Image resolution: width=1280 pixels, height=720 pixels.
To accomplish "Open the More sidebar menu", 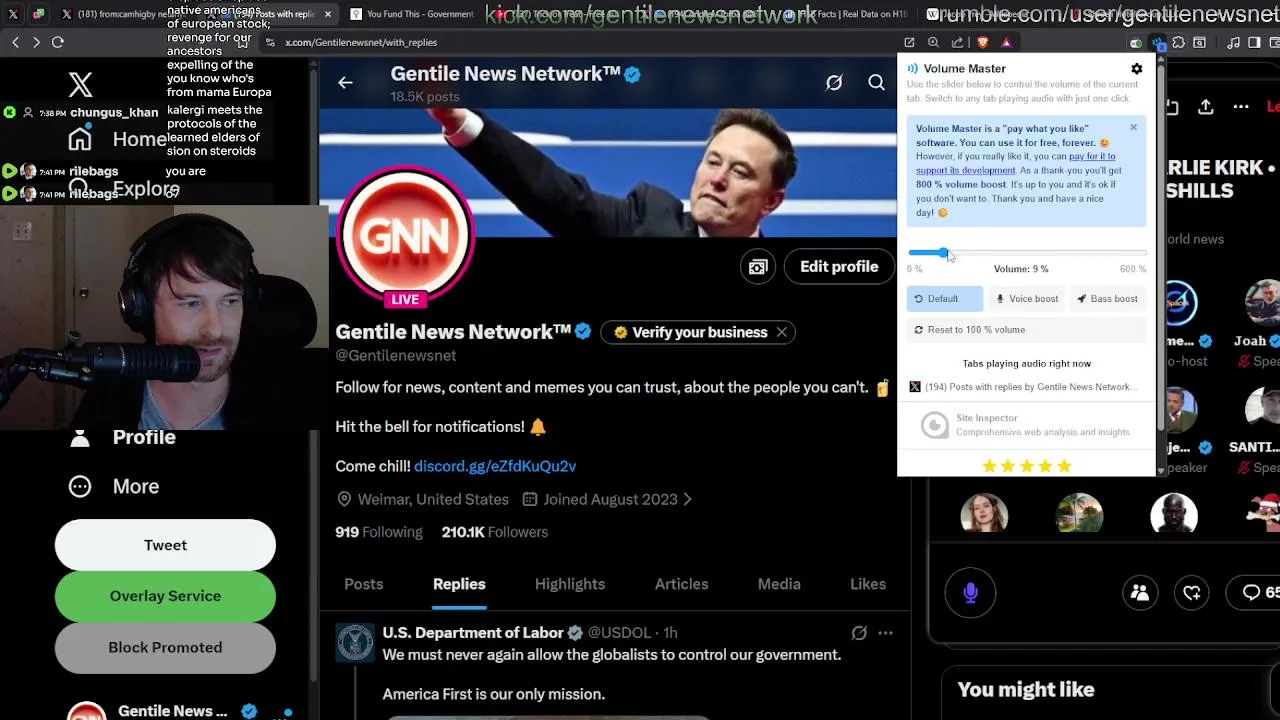I will 114,486.
